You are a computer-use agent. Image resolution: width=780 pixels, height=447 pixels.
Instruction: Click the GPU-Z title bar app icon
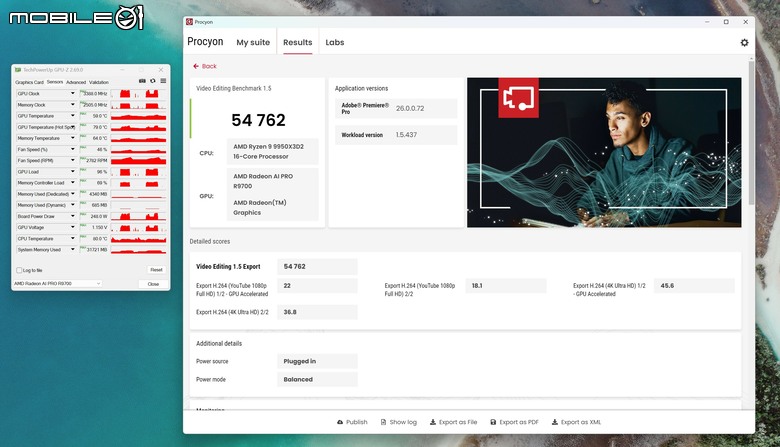(18, 70)
